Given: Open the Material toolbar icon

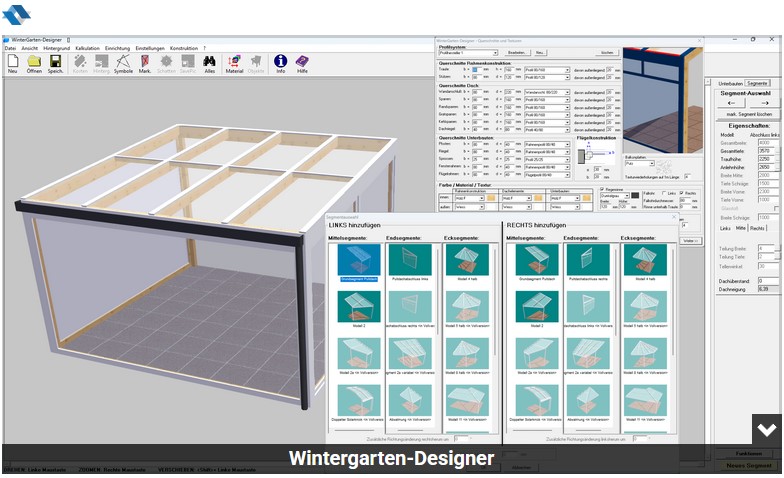Looking at the screenshot, I should click(x=234, y=64).
